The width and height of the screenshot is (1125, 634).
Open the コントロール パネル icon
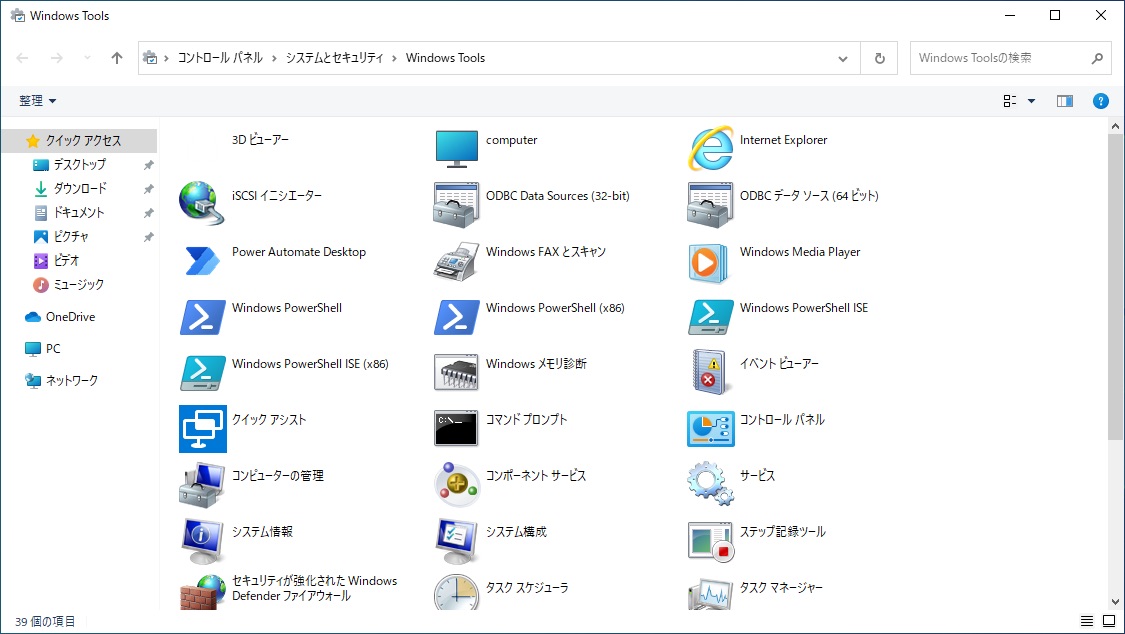(710, 428)
